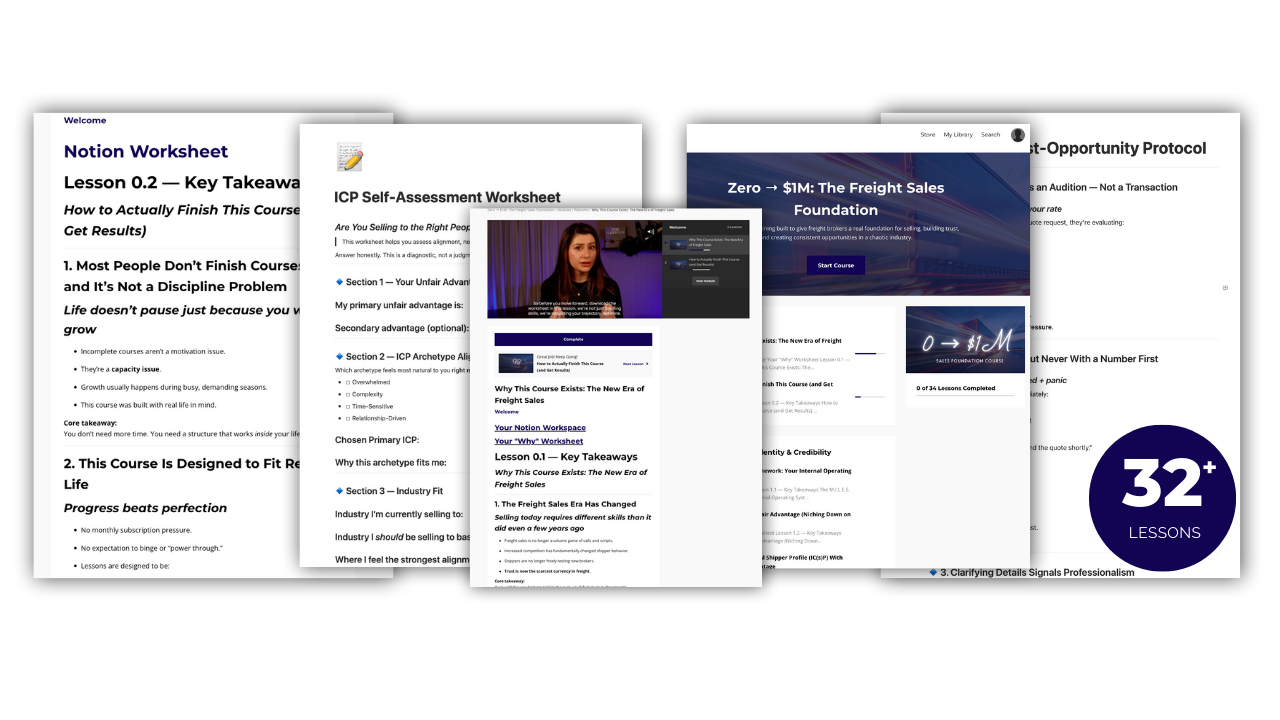The height and width of the screenshot is (720, 1280).
Task: Open My Library in the course header
Action: click(x=958, y=135)
